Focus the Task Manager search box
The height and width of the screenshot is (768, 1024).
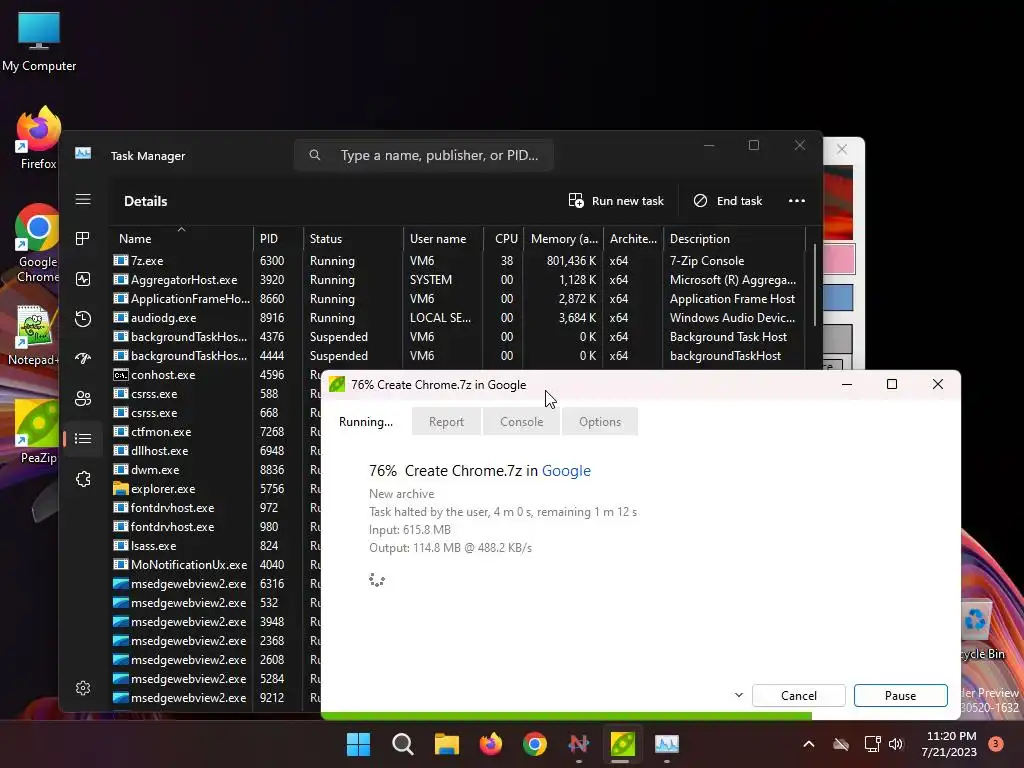pyautogui.click(x=424, y=155)
